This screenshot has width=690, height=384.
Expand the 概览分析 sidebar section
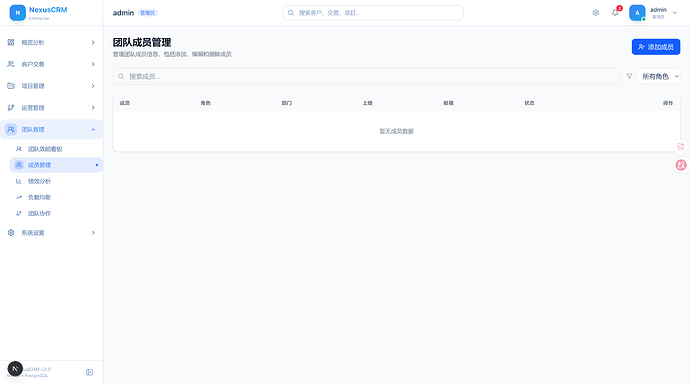click(51, 42)
